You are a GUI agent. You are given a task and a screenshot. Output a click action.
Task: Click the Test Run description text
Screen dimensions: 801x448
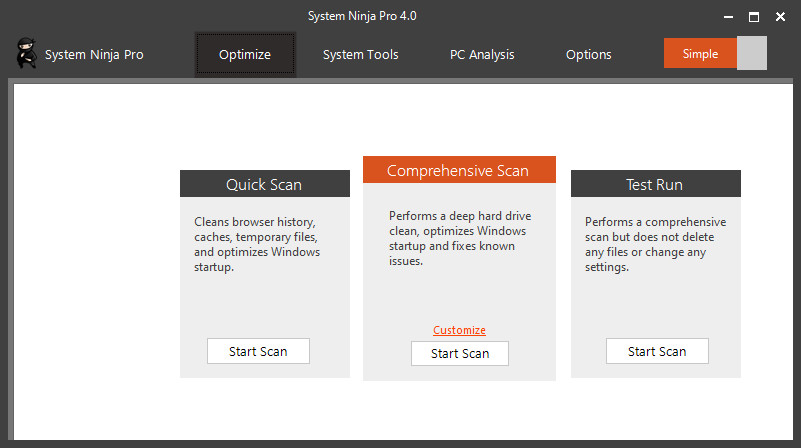tap(655, 244)
